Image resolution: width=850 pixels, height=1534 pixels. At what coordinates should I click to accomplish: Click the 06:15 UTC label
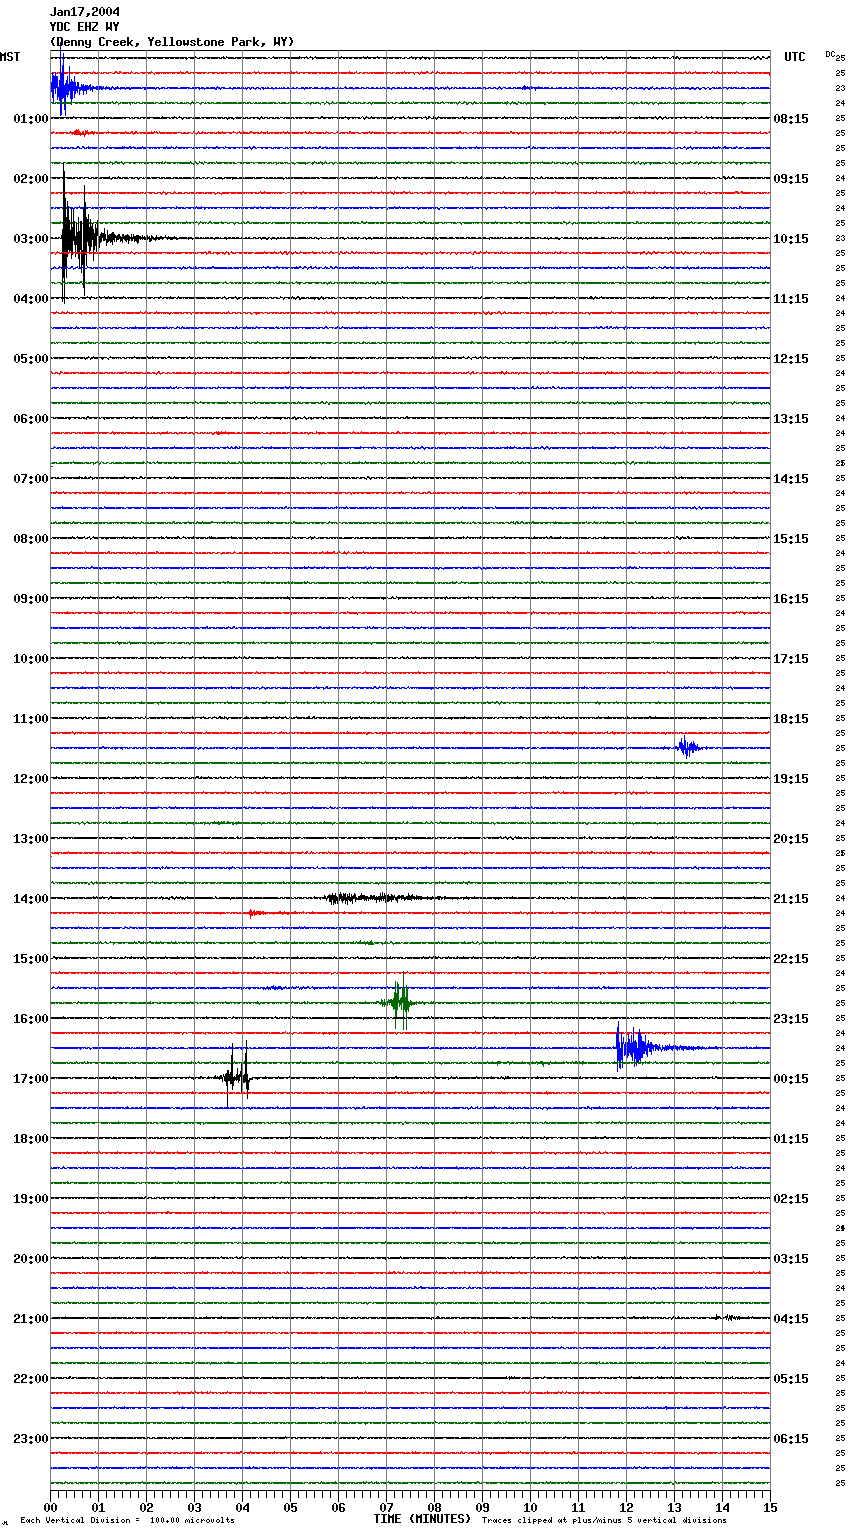pos(791,1439)
